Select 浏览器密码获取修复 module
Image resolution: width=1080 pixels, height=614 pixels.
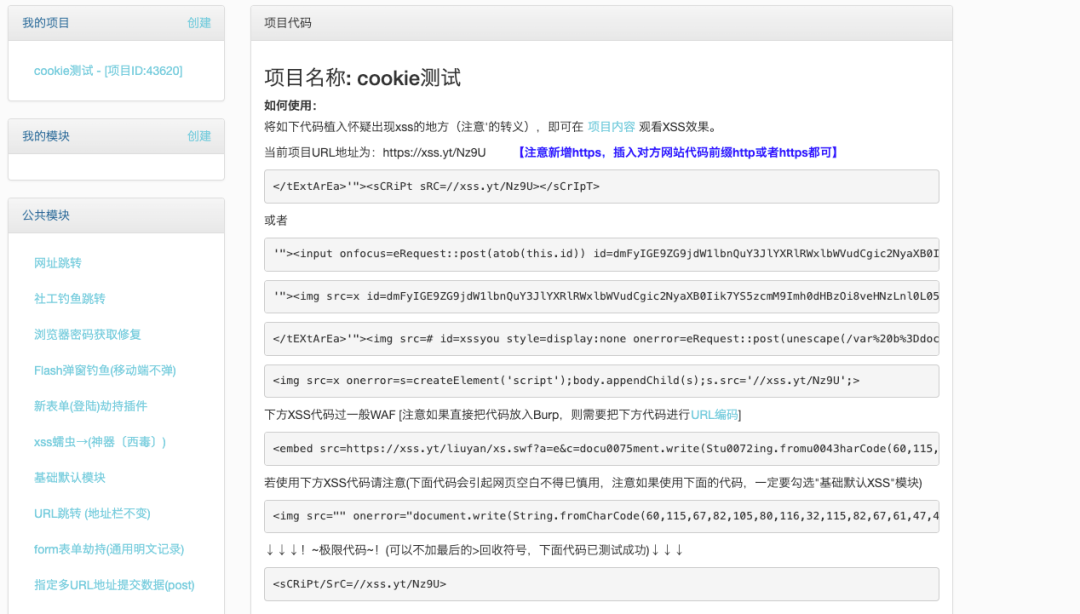click(x=87, y=334)
